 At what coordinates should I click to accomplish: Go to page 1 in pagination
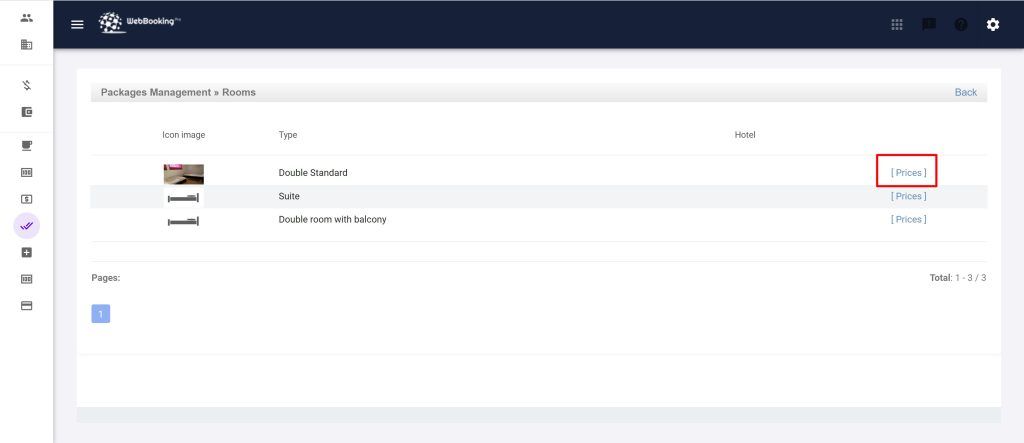pyautogui.click(x=100, y=314)
